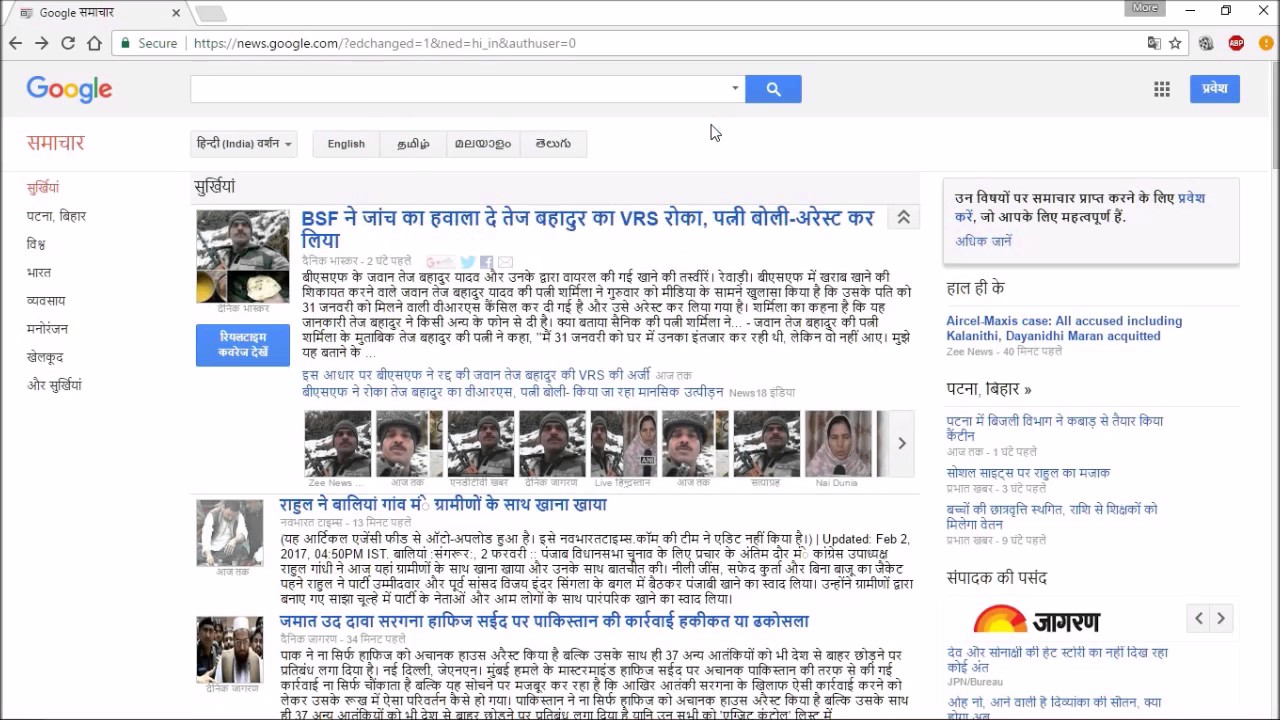Viewport: 1280px width, 720px height.
Task: Collapse the BSF story with the chevron
Action: (x=903, y=218)
